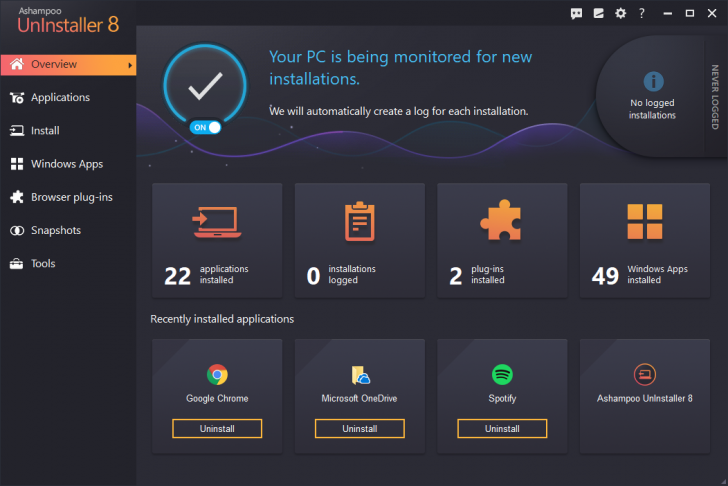This screenshot has height=486, width=728.
Task: Click the monitoring status headline text
Action: (x=400, y=68)
